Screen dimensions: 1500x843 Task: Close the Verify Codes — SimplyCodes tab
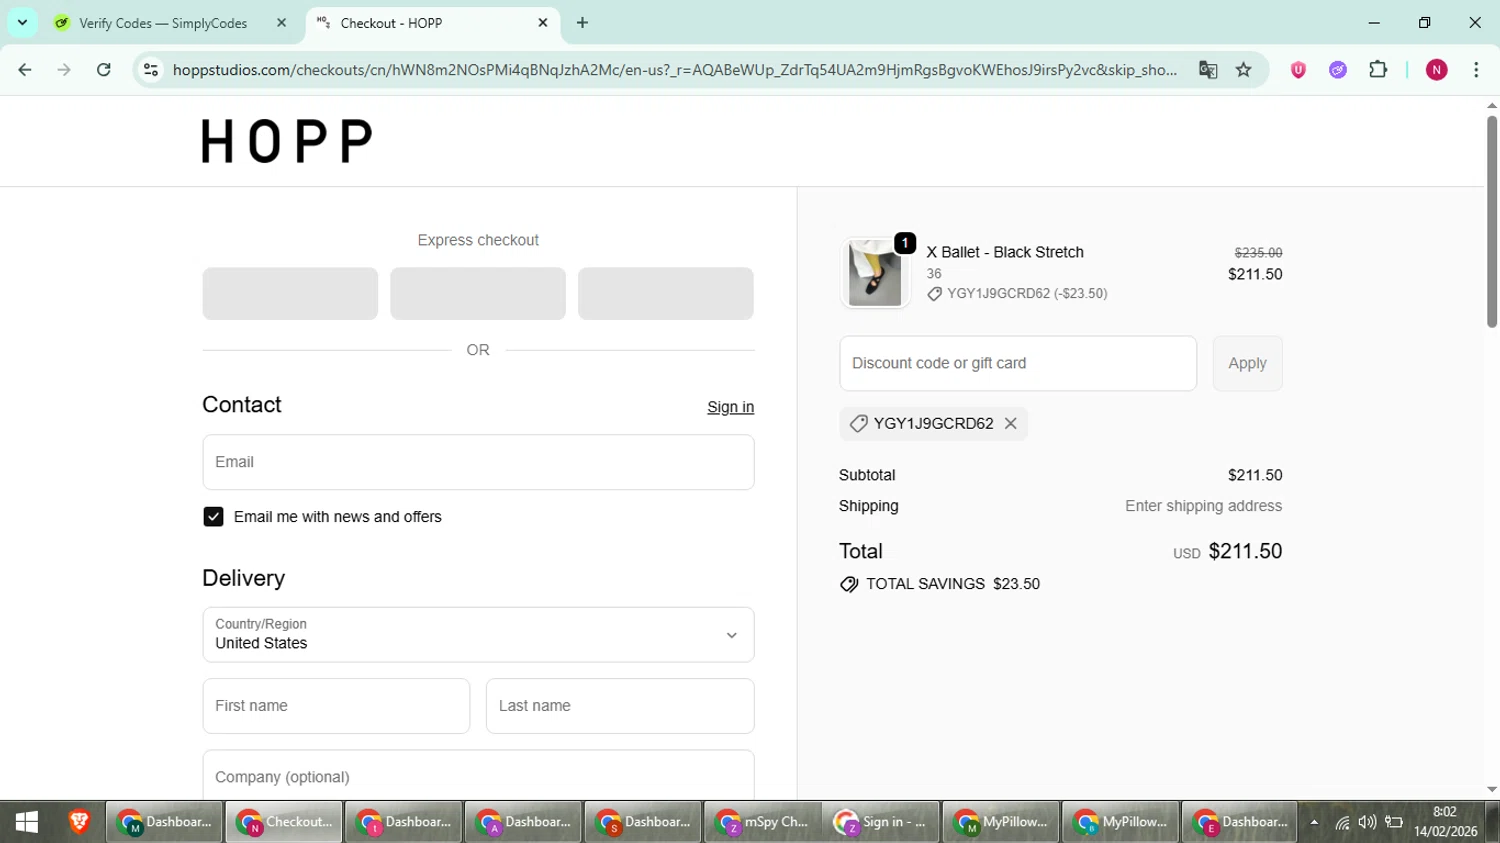point(281,23)
